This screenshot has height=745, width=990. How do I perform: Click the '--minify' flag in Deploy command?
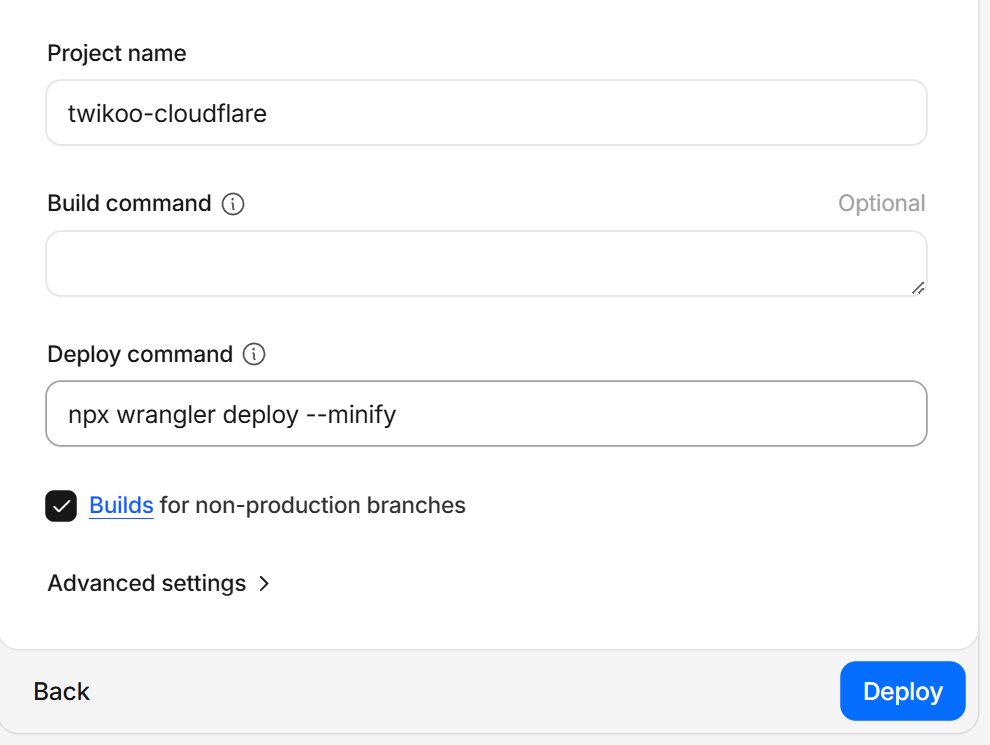(x=351, y=414)
